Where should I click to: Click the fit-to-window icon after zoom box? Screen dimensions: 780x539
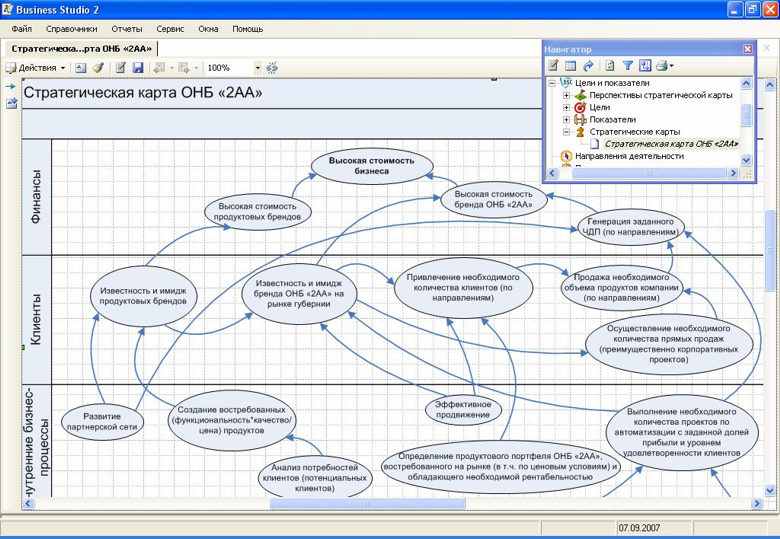[x=272, y=68]
